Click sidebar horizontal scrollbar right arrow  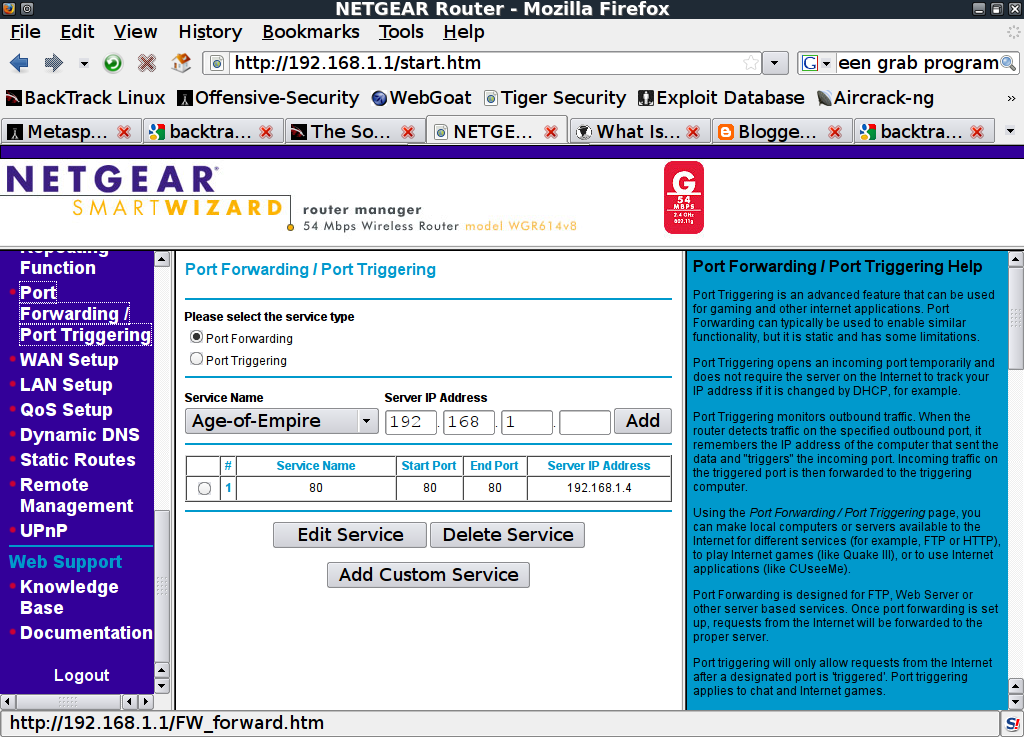coord(146,702)
